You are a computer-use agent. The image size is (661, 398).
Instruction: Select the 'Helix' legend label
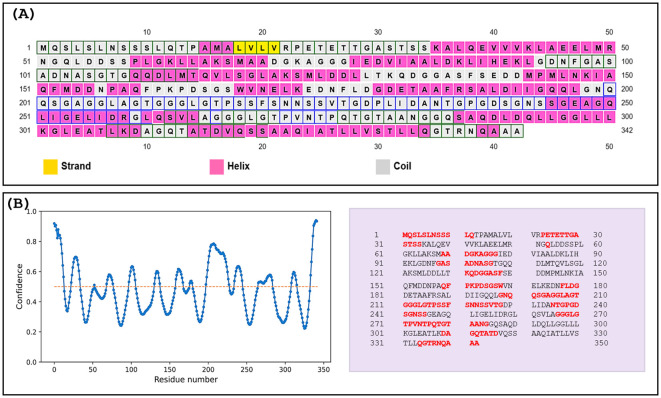[x=239, y=166]
